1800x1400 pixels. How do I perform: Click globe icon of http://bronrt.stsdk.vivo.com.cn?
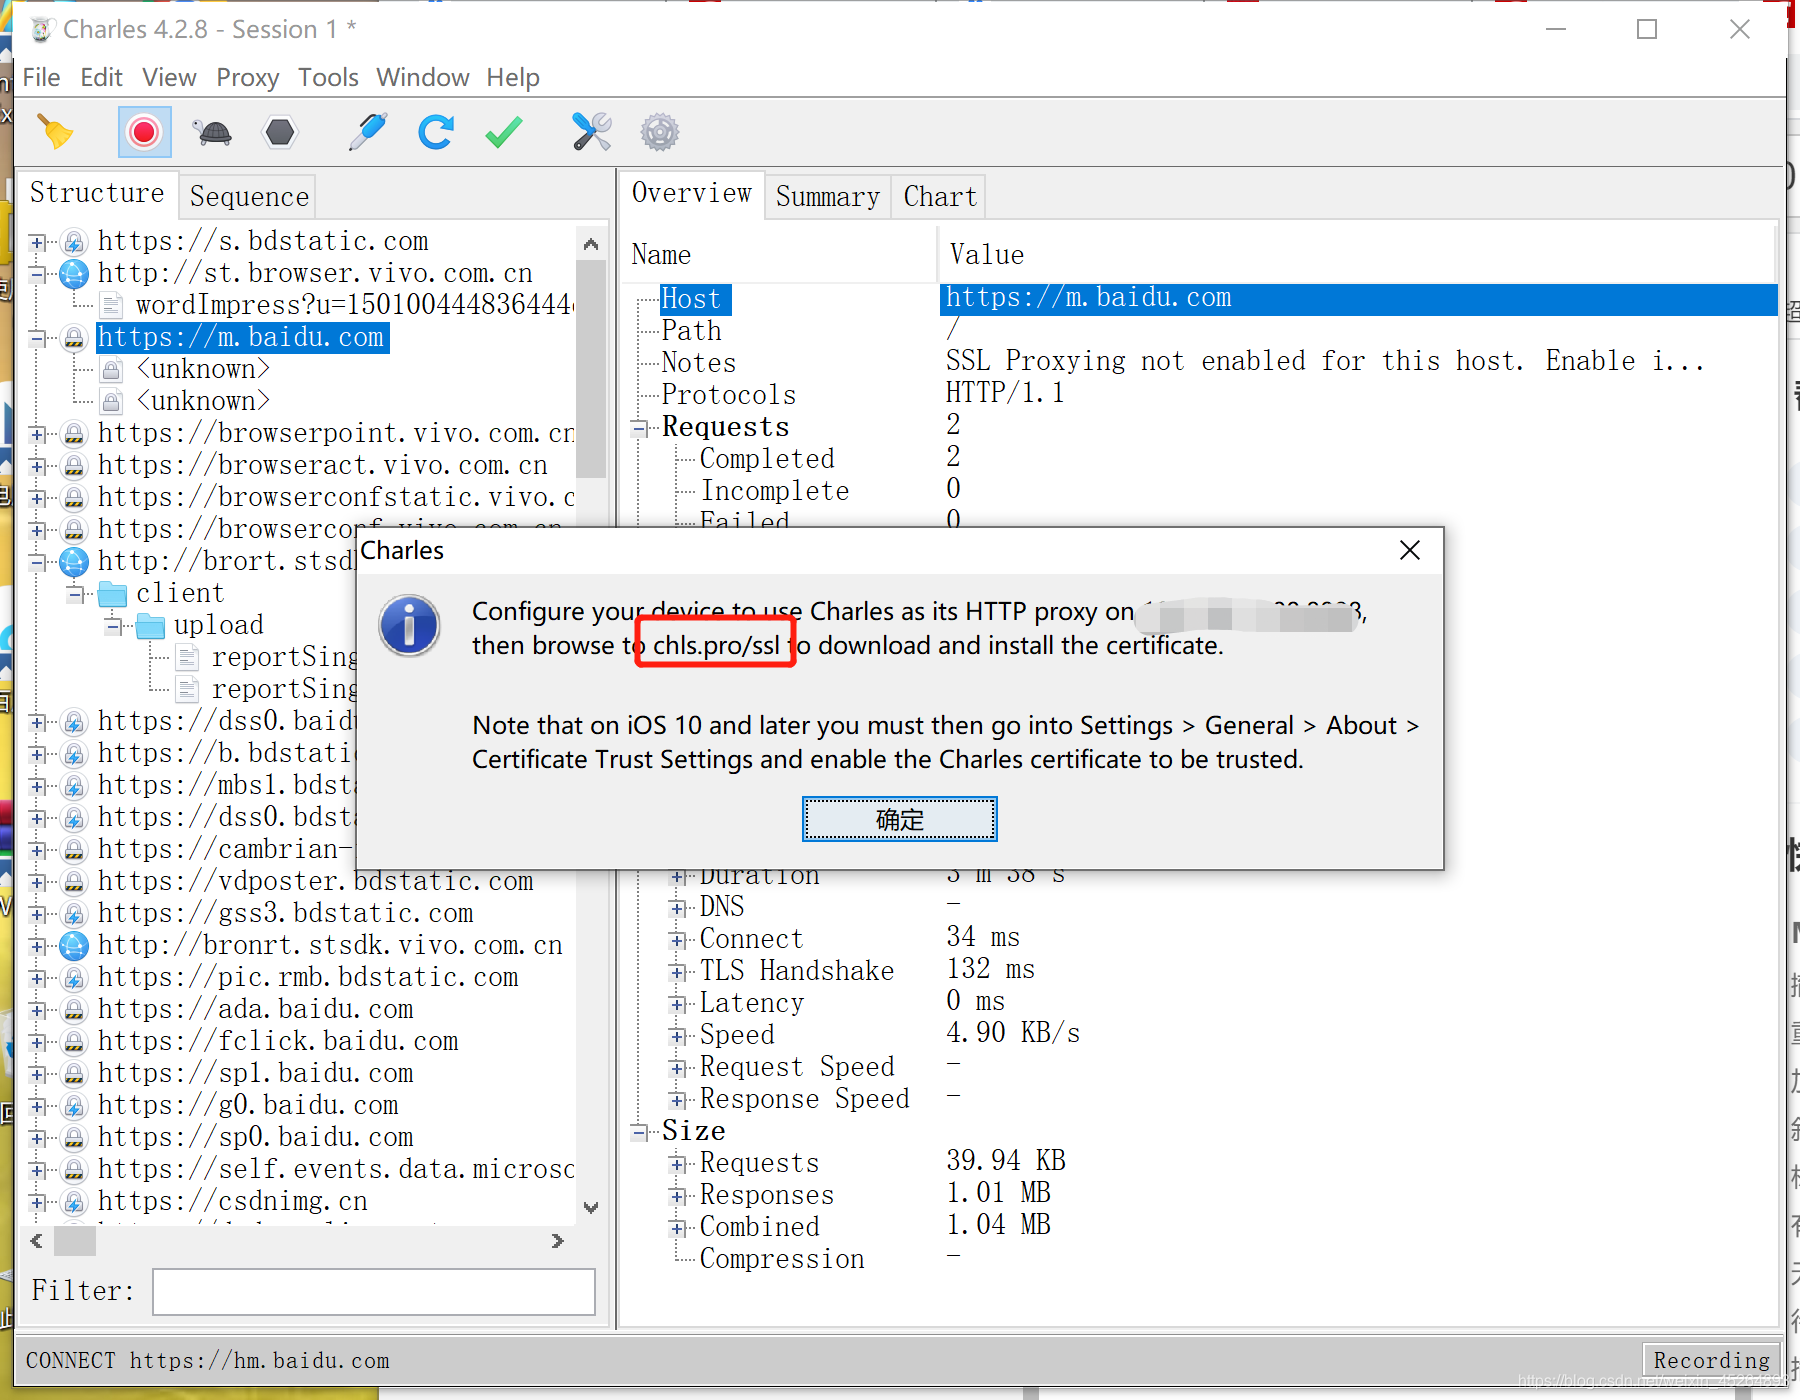click(74, 945)
